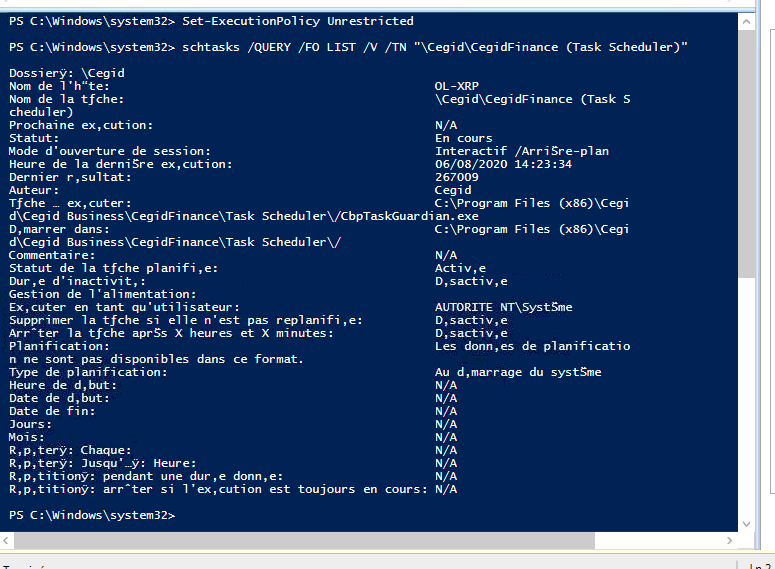Click the vertical scrollbar thumb
Screen dimensions: 775x569
click(x=746, y=150)
